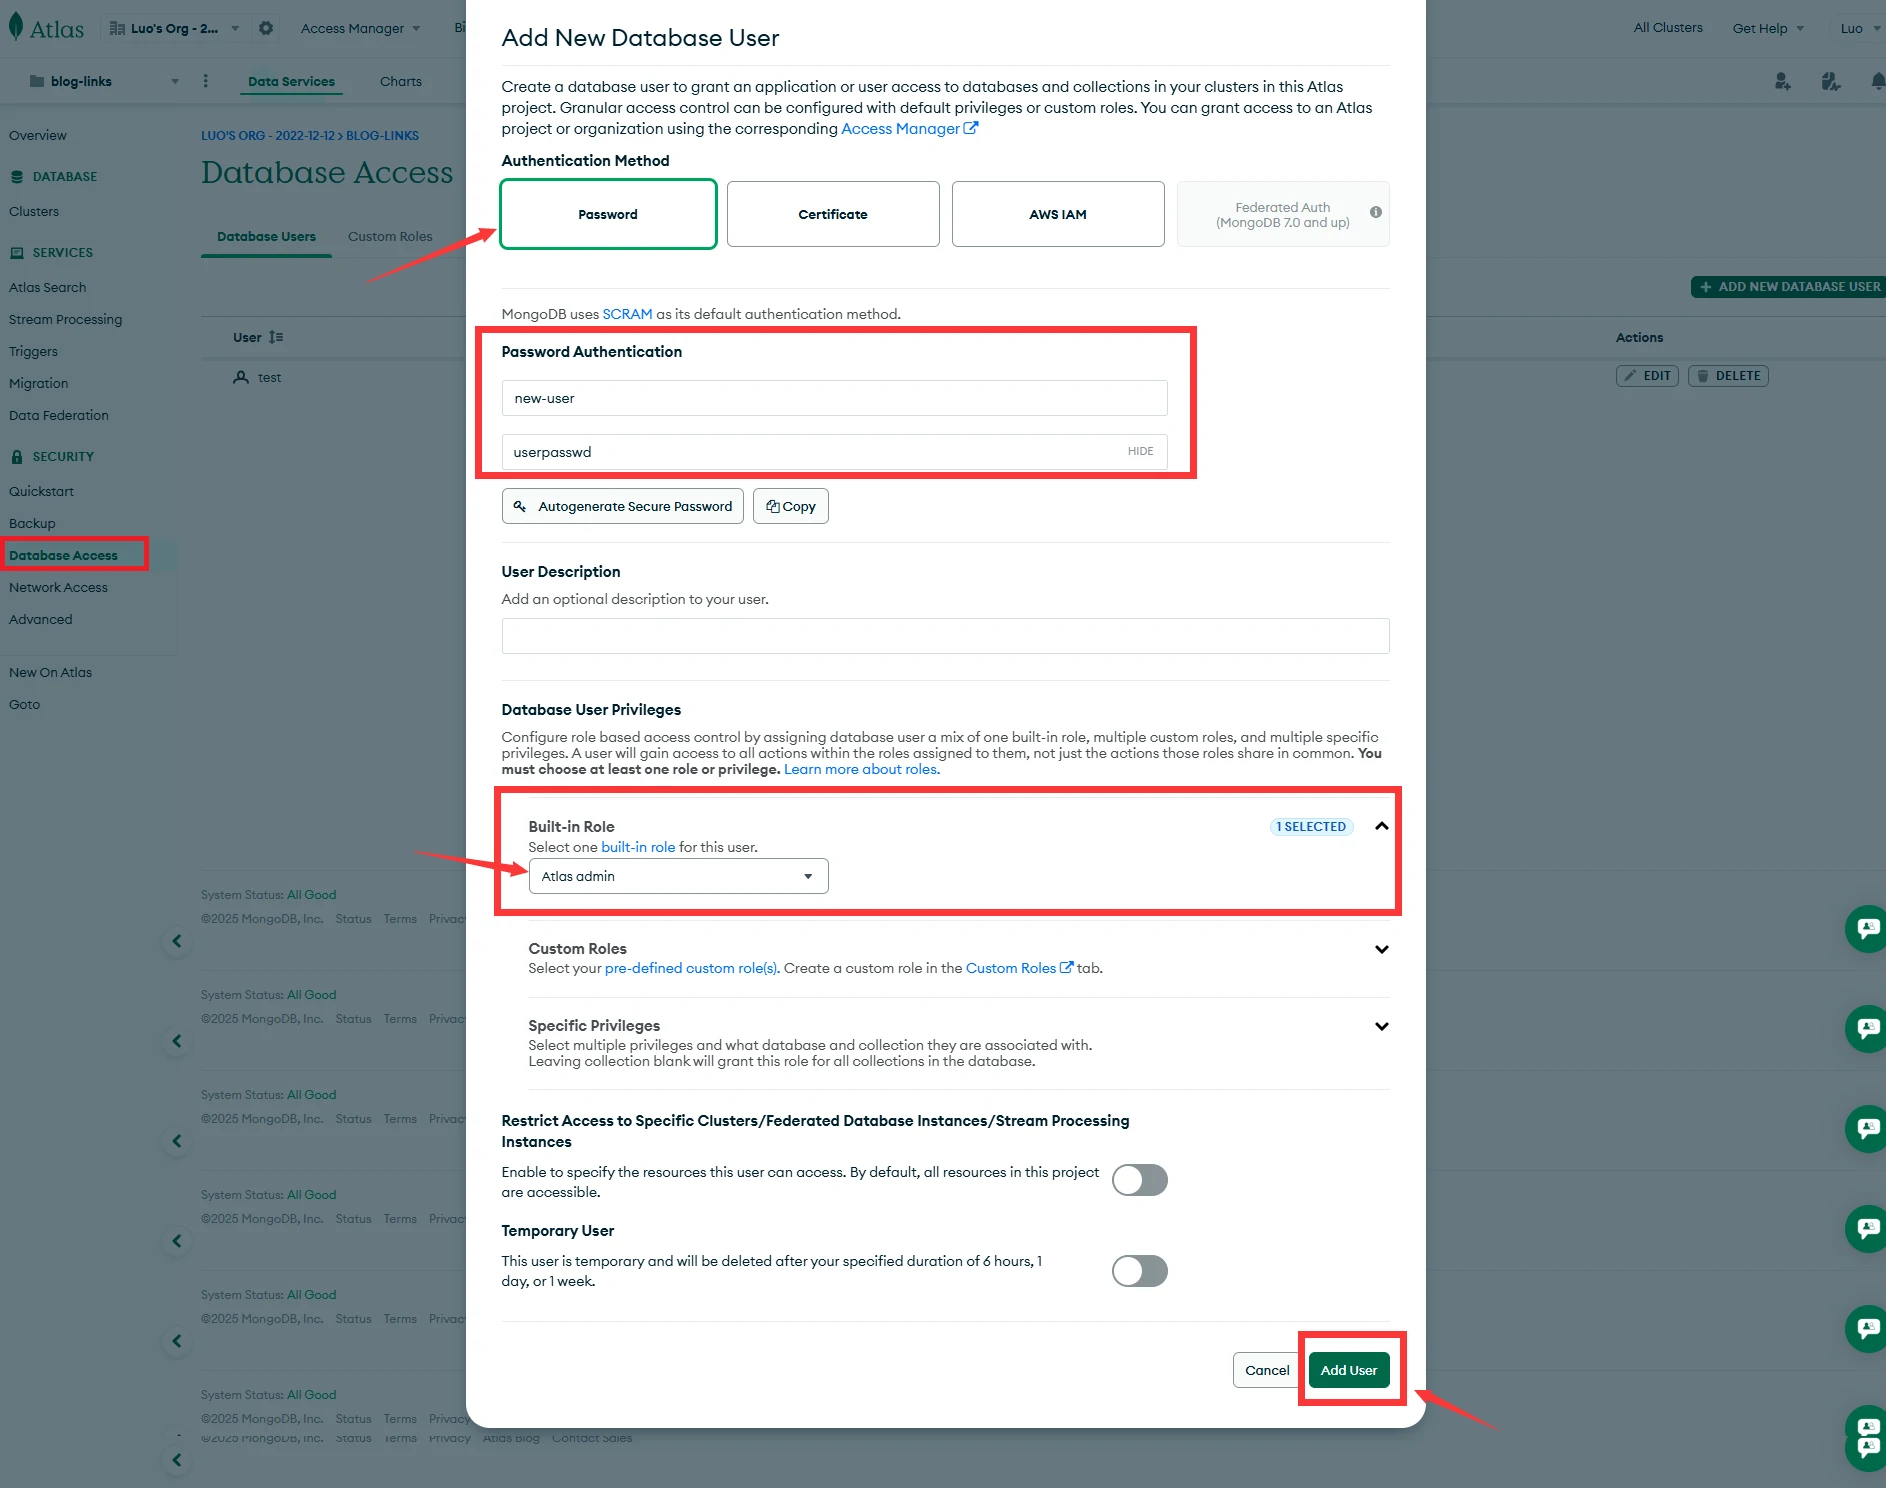Click the info icon on Federated Auth
1886x1488 pixels.
coord(1375,212)
